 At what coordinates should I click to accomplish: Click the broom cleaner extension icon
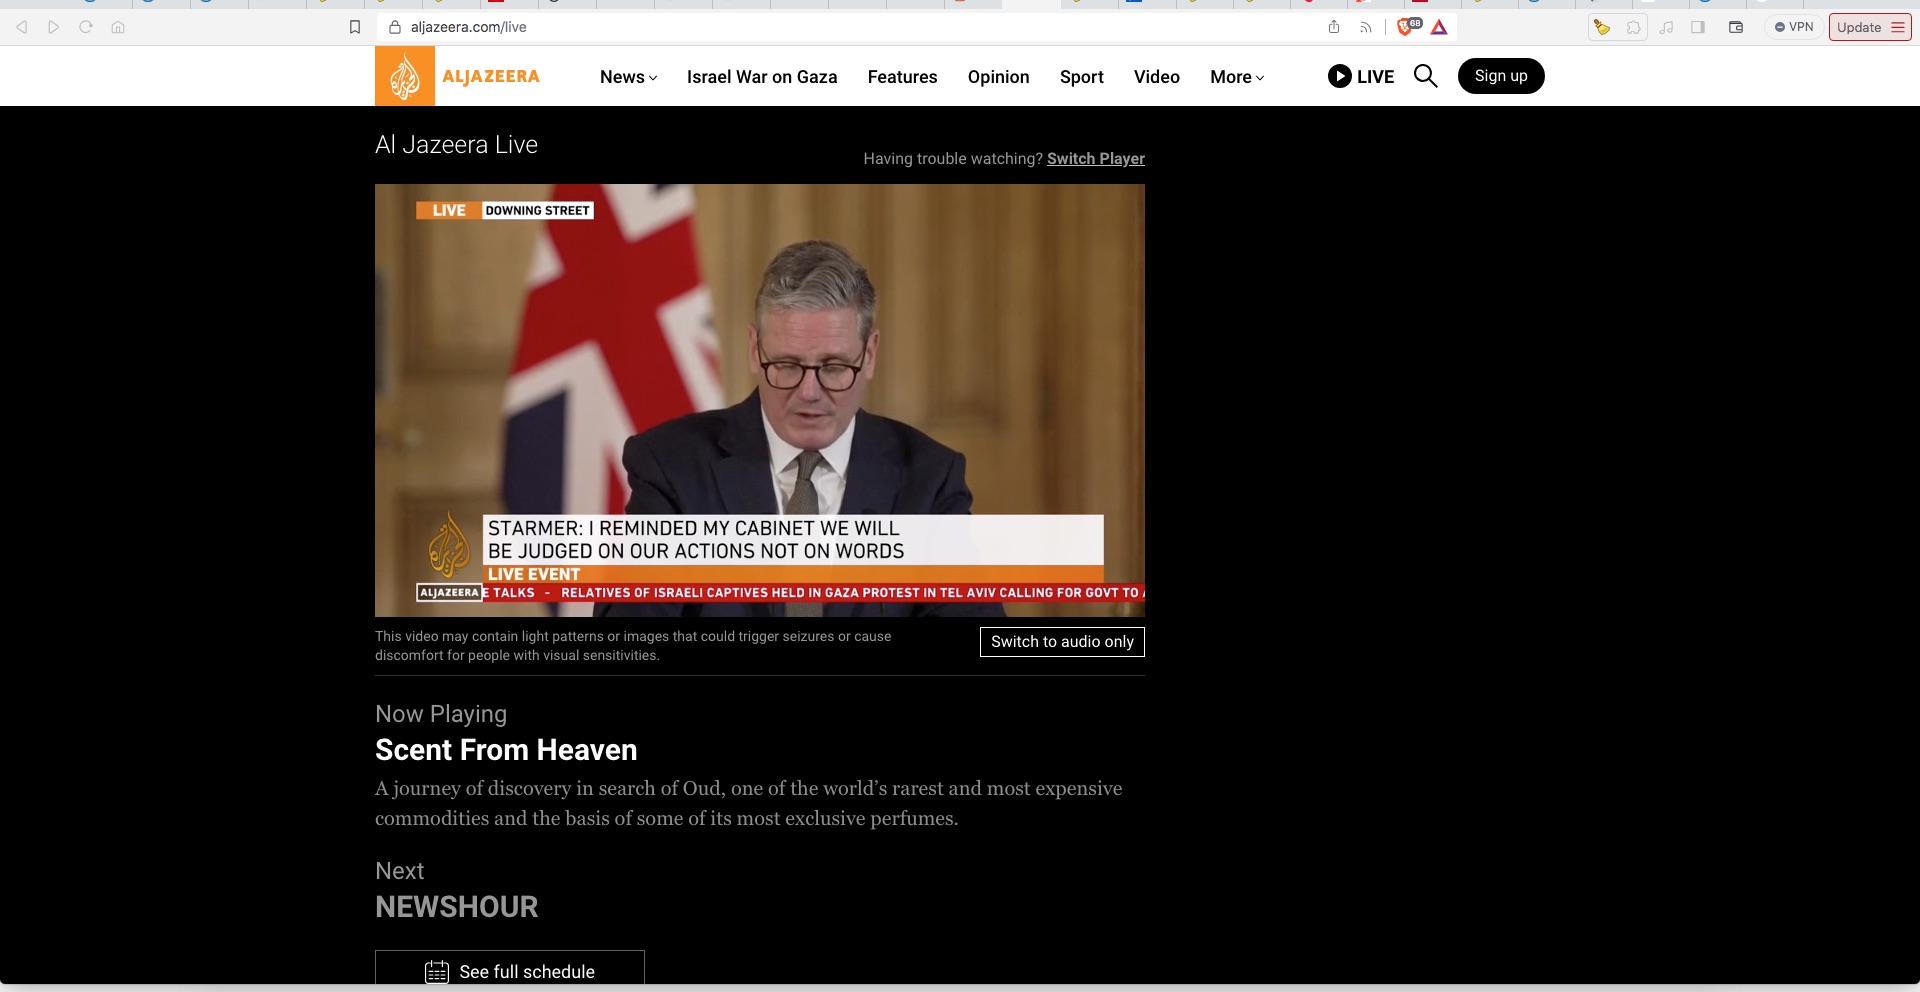[x=1602, y=27]
